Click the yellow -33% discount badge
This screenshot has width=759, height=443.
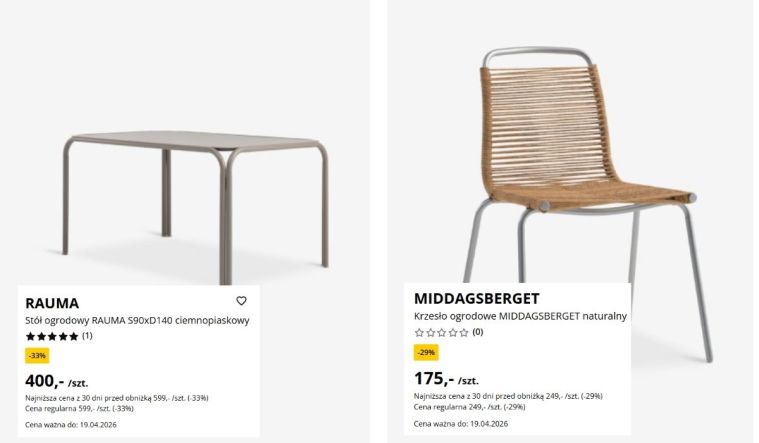tap(37, 355)
